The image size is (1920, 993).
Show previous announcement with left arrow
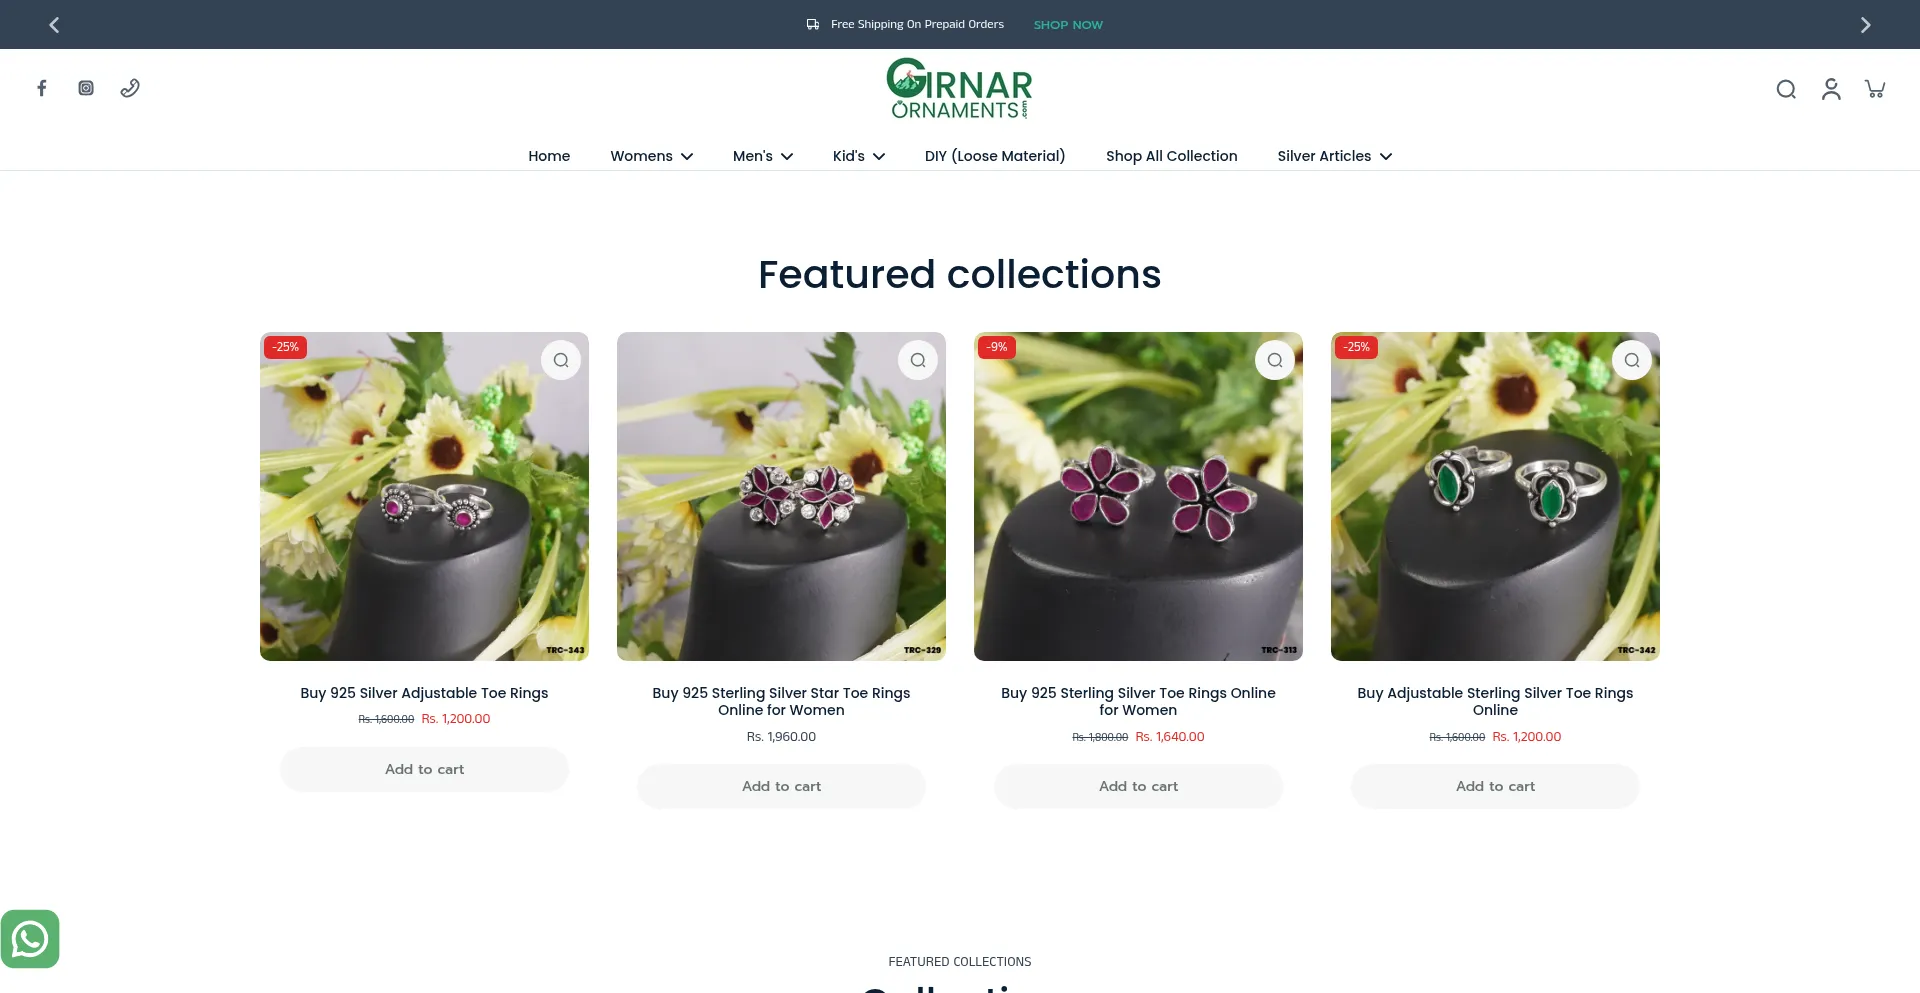pyautogui.click(x=55, y=25)
